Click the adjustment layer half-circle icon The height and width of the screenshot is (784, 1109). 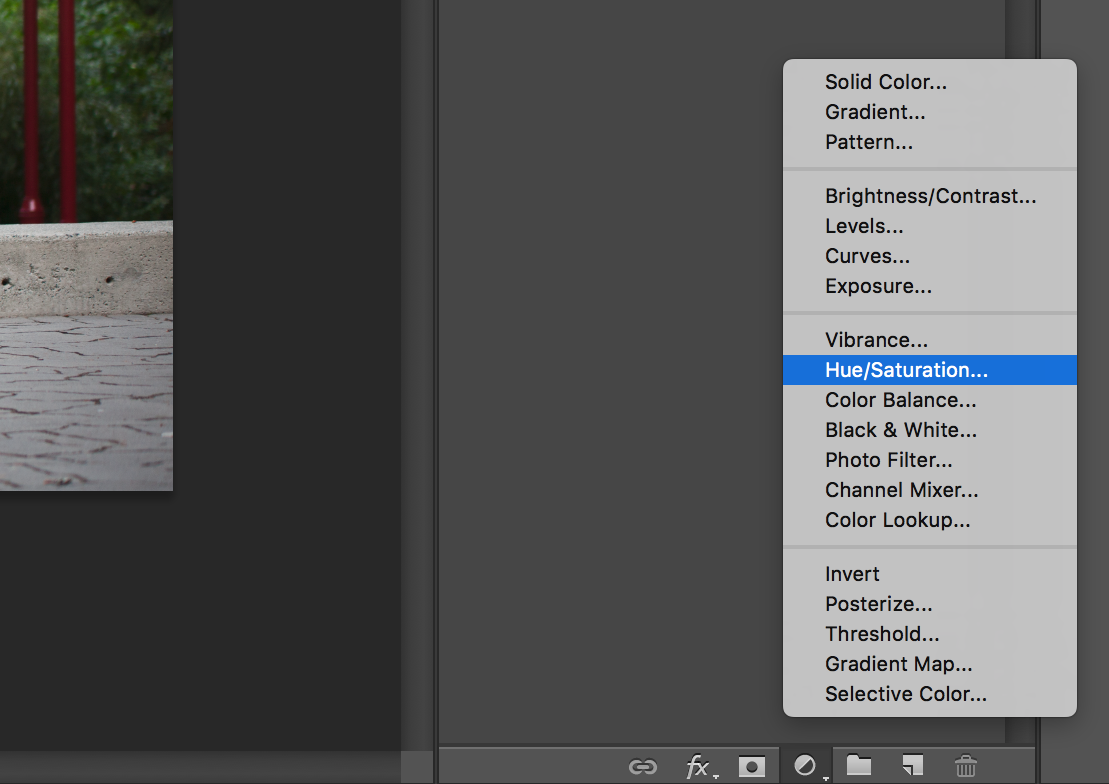805,765
